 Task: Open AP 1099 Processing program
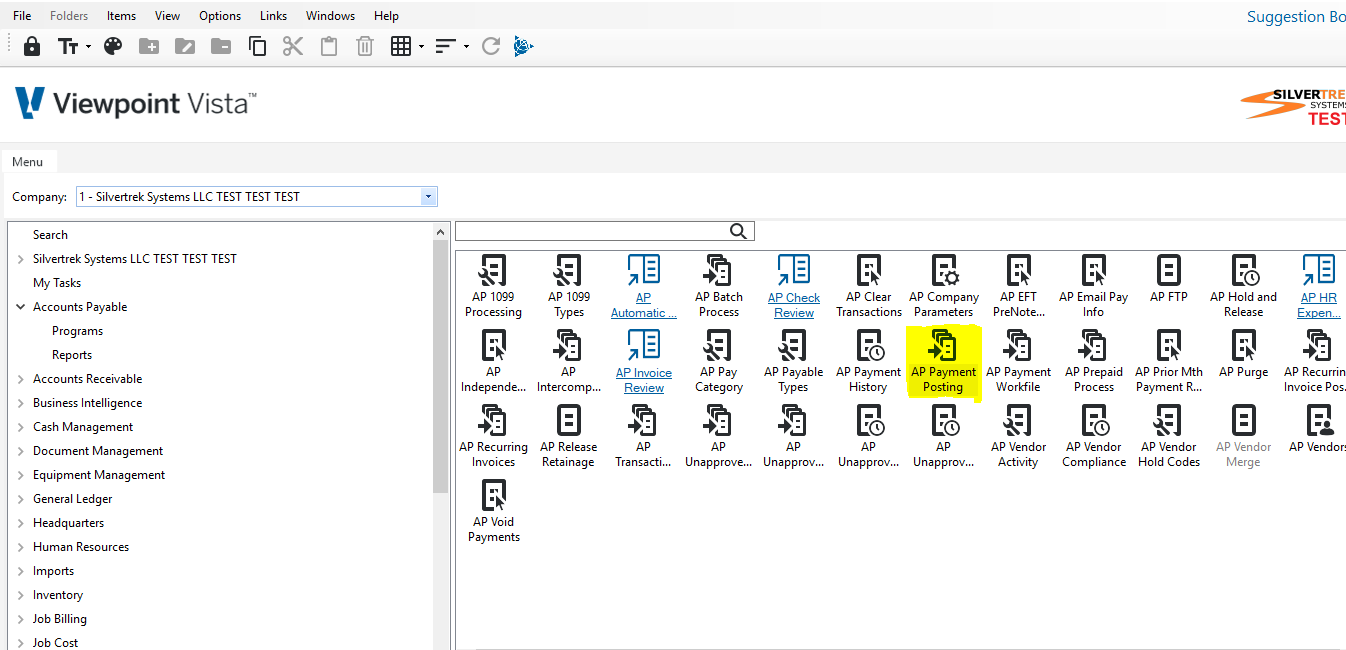coord(493,286)
